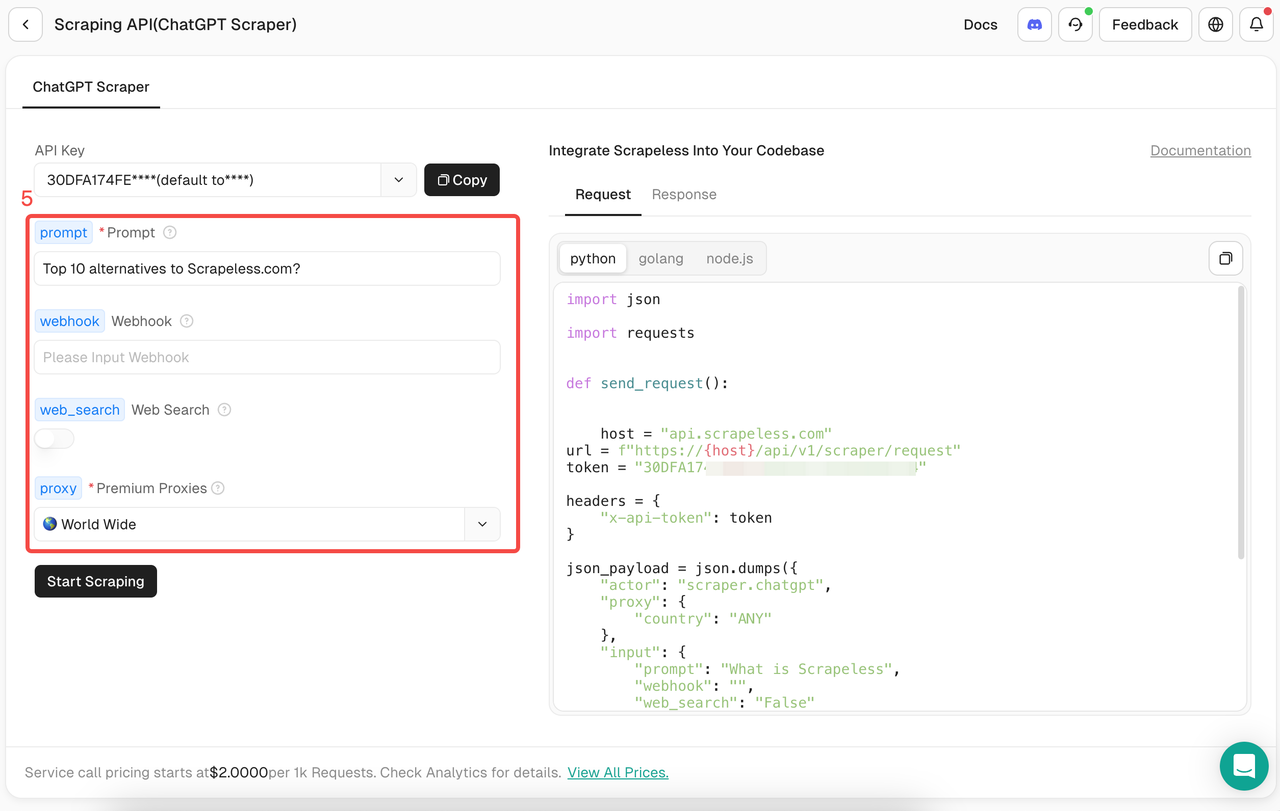Click the API Key value field

click(208, 180)
